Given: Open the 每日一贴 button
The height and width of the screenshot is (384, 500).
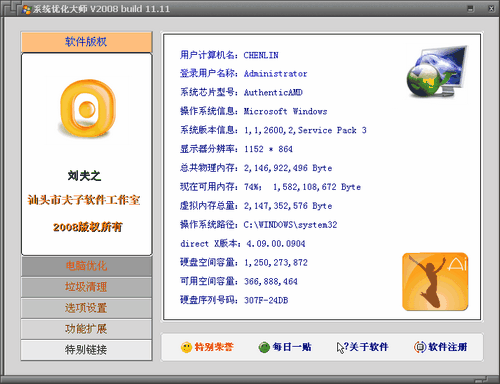Looking at the screenshot, I should pyautogui.click(x=285, y=347).
